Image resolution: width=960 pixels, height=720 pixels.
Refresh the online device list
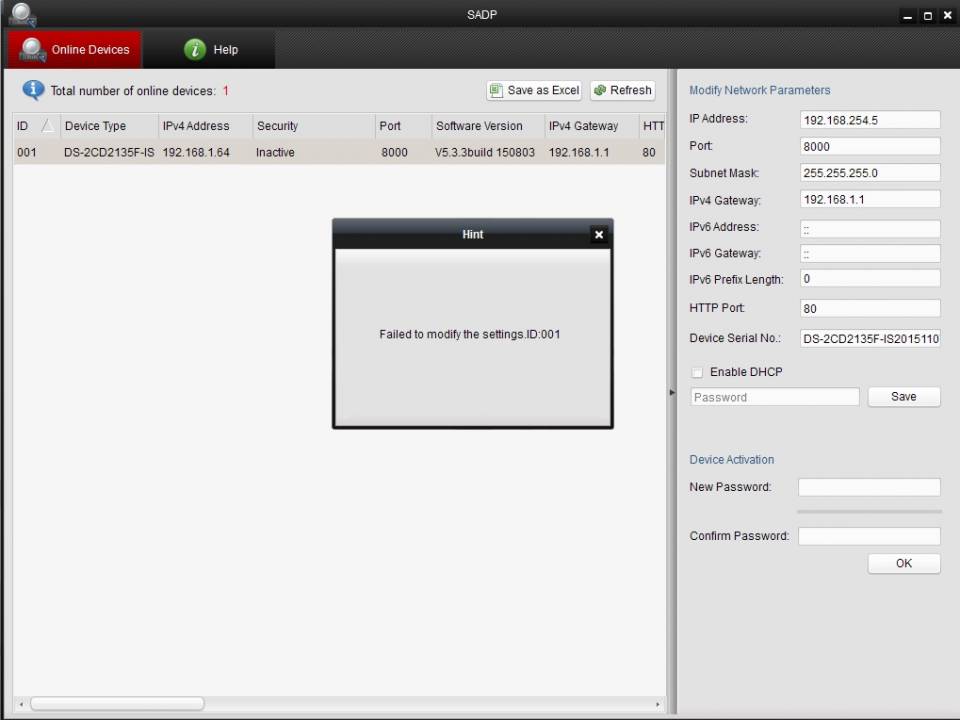tap(623, 91)
